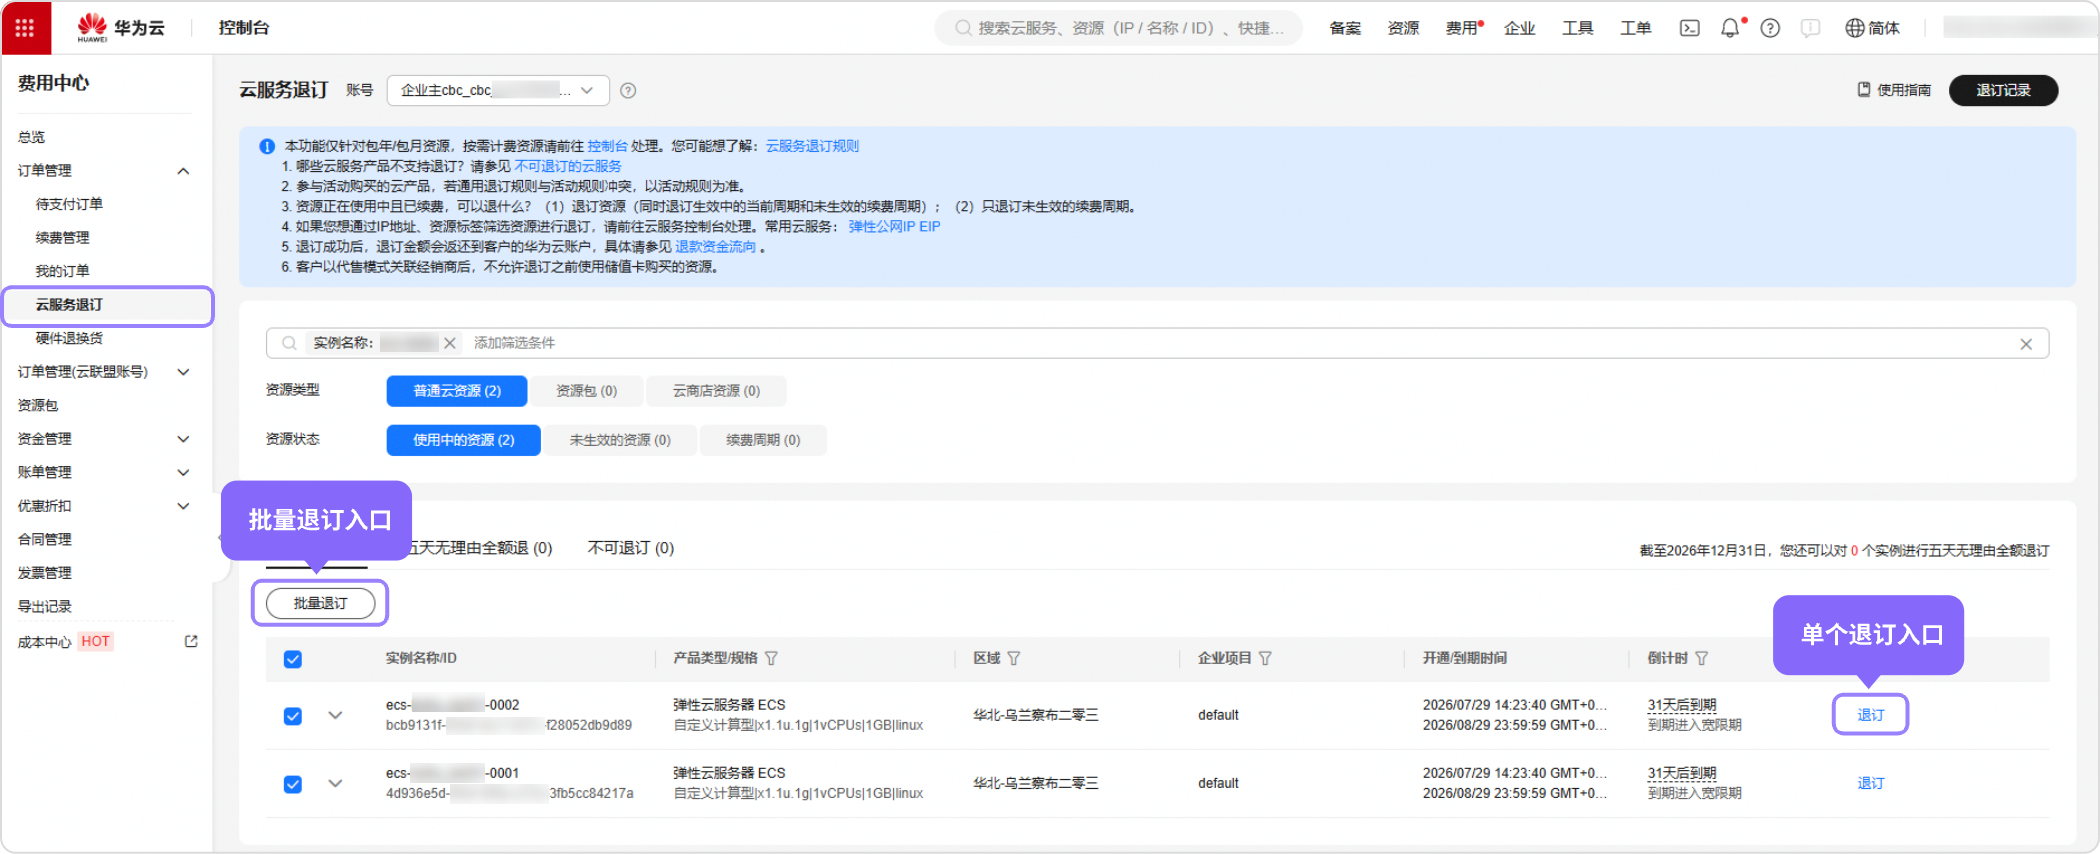Filter the 企业项目 column

pyautogui.click(x=1265, y=658)
